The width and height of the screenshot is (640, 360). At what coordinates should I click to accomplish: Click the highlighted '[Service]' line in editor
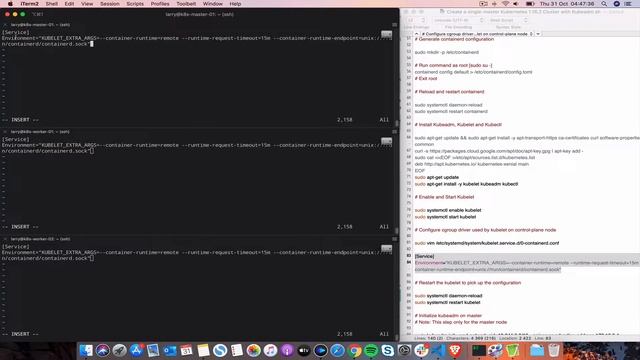point(424,256)
